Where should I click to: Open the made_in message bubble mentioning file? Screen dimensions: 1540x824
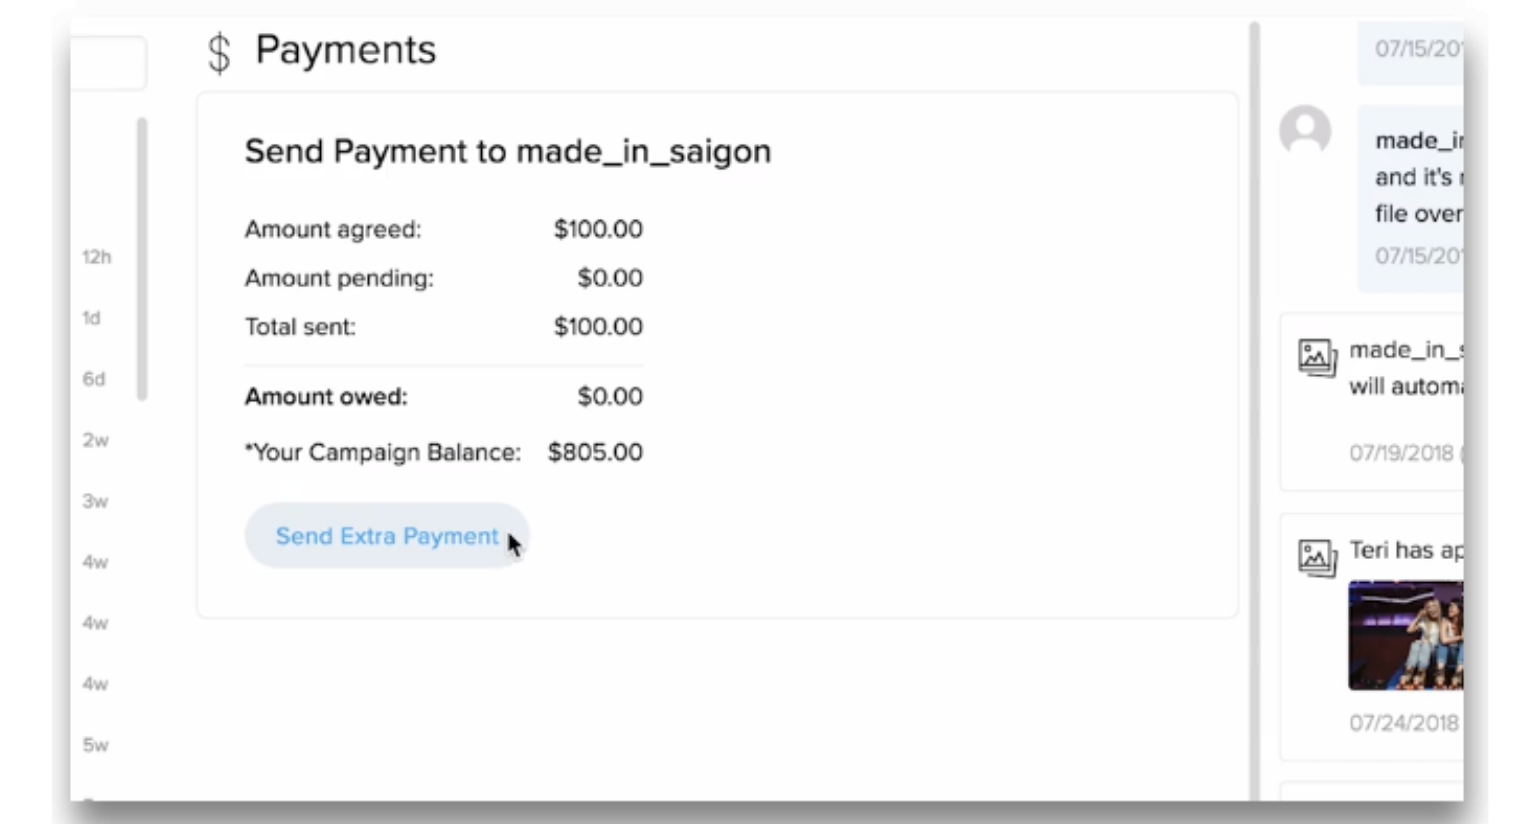pyautogui.click(x=1415, y=195)
